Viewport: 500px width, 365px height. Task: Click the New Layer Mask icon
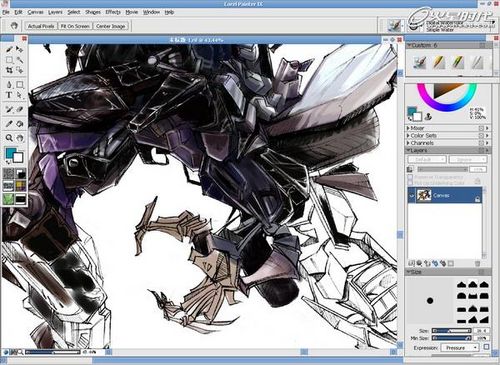451,263
